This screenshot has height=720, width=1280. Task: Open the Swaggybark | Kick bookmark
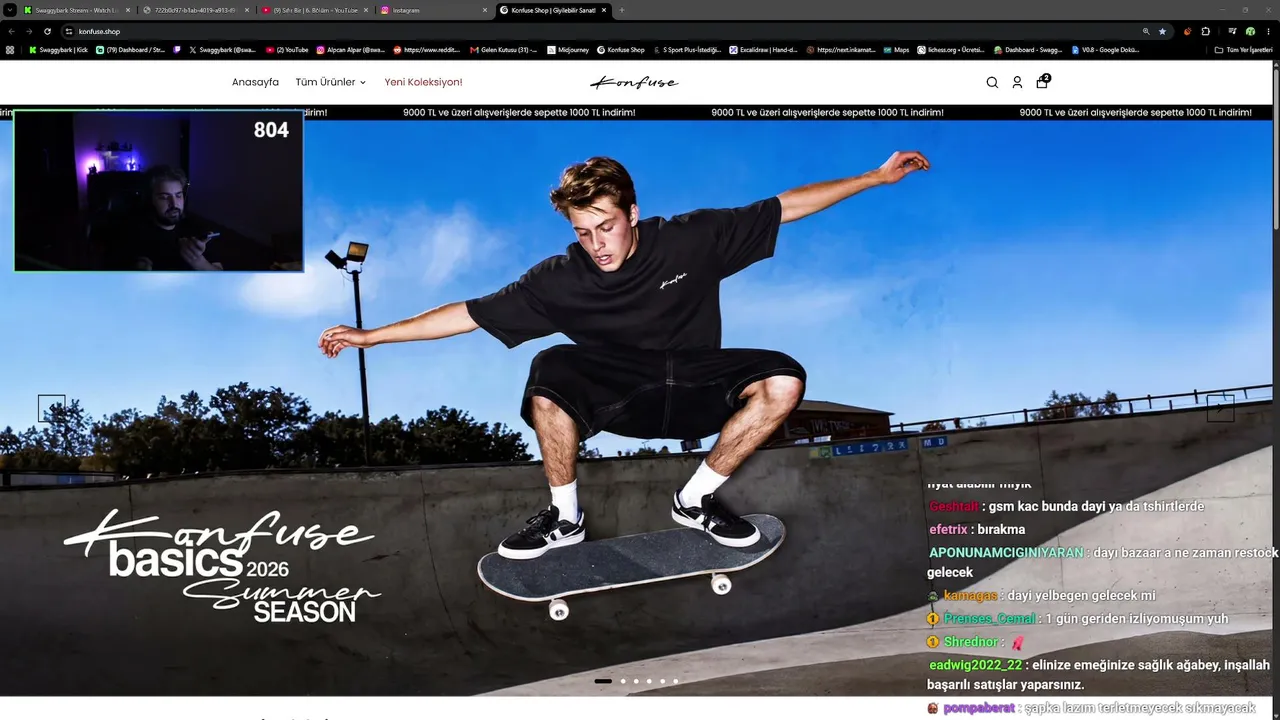tap(58, 49)
